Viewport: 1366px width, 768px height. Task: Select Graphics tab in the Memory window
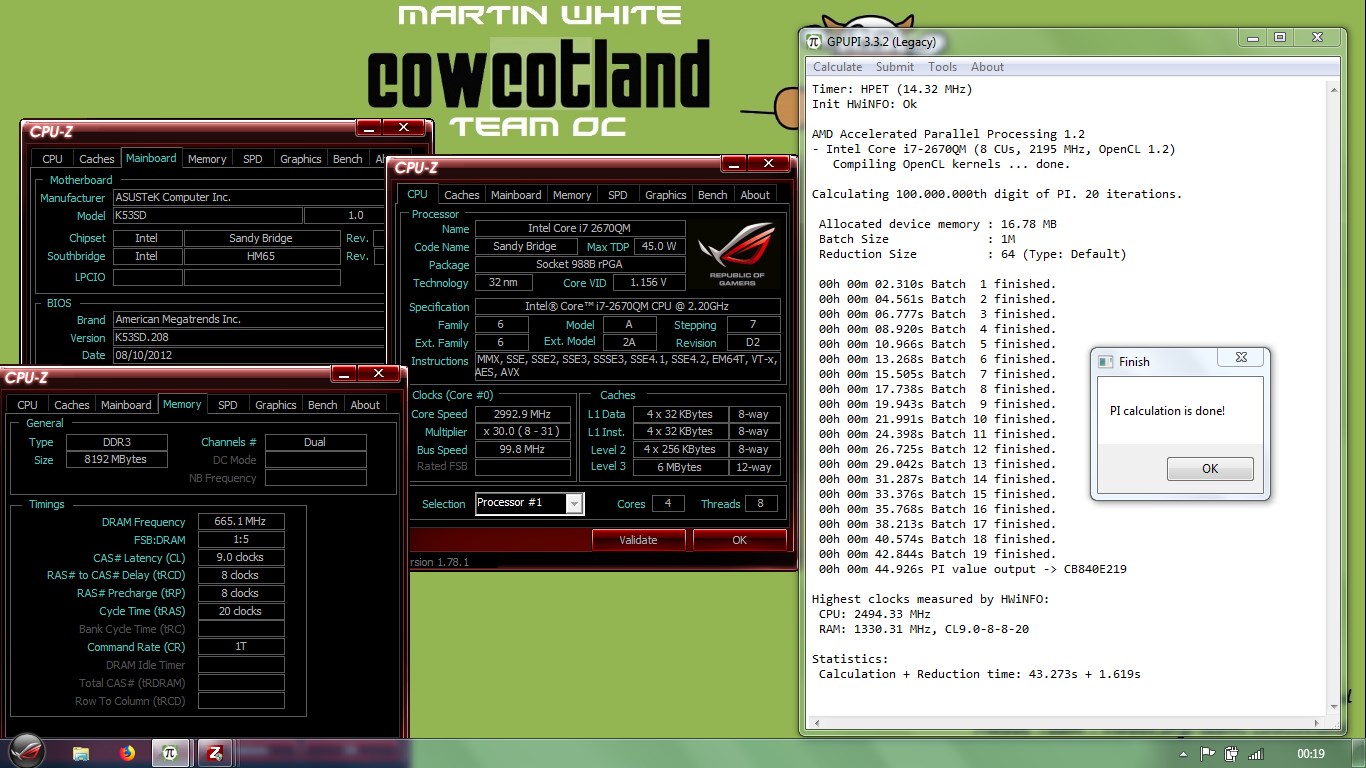pyautogui.click(x=275, y=405)
